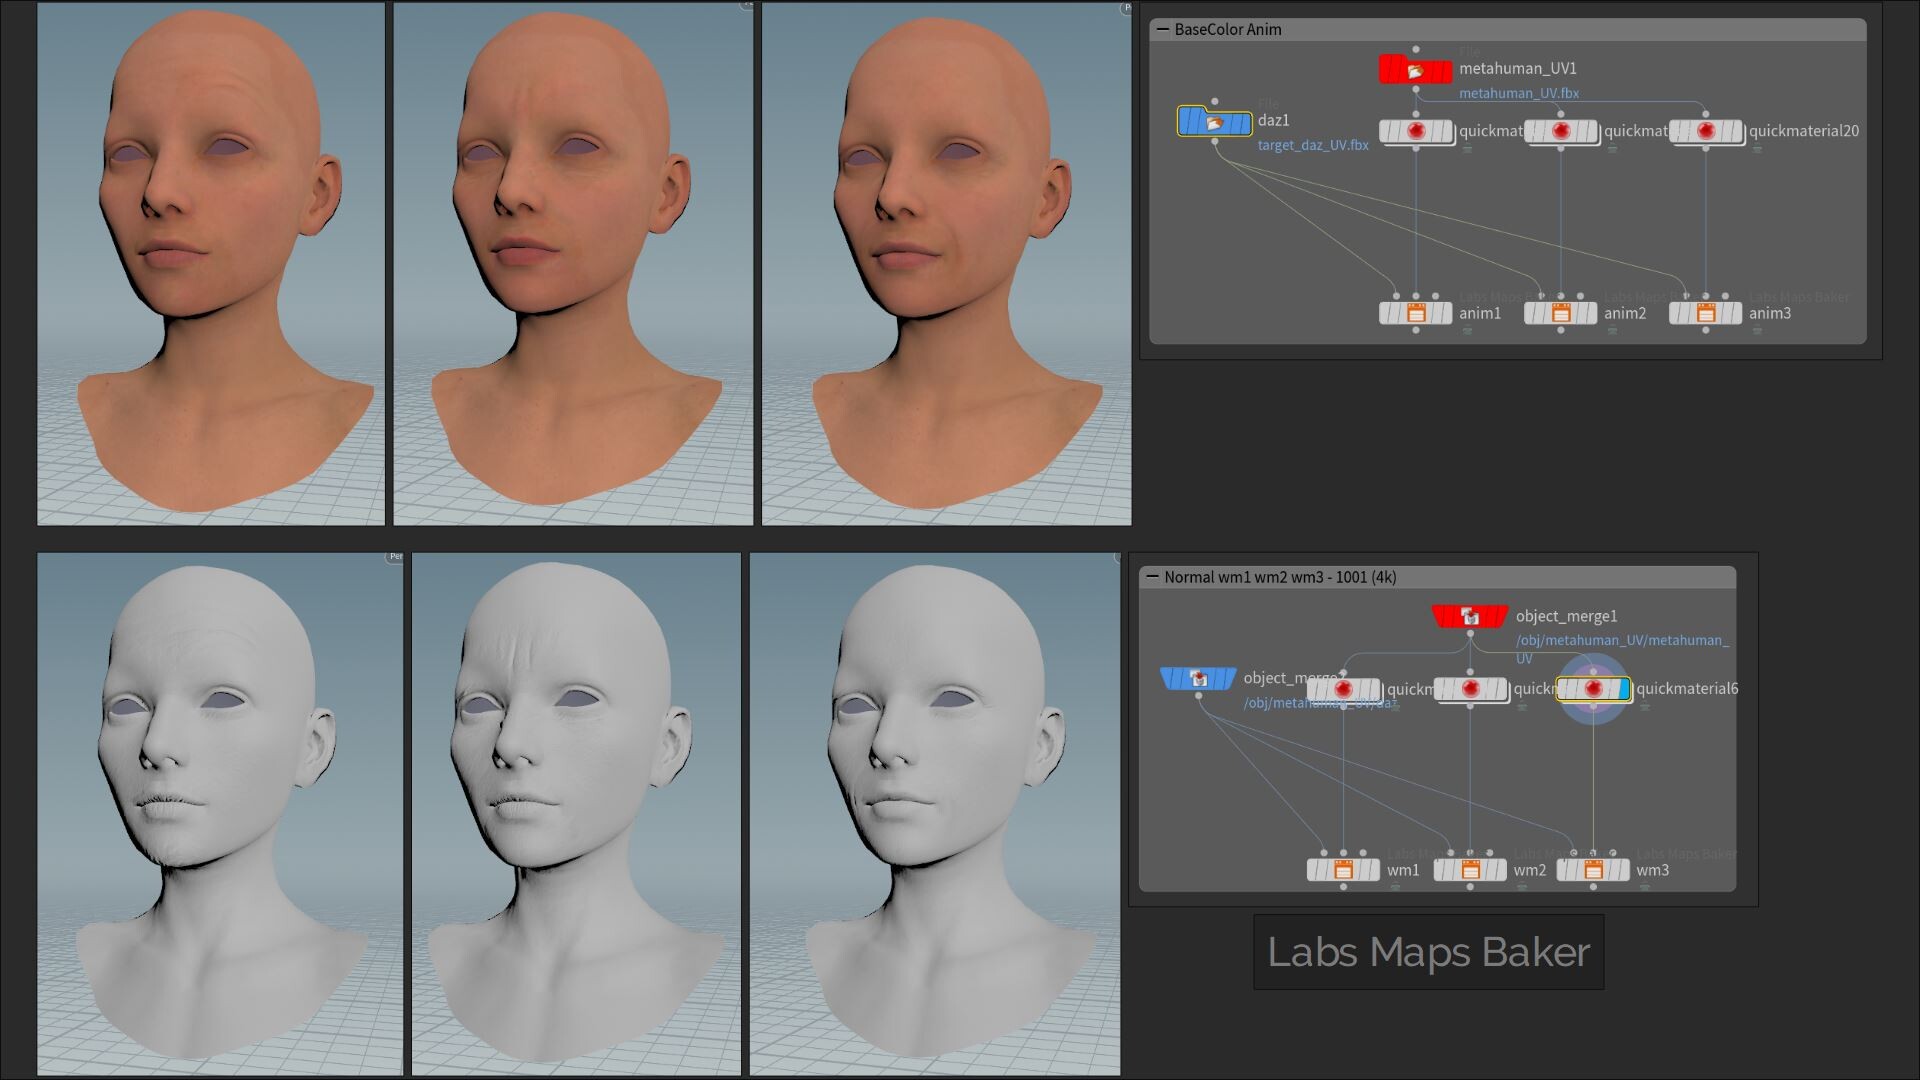Select the wm1 Maps Baker node icon
1920x1080 pixels.
click(x=1343, y=870)
